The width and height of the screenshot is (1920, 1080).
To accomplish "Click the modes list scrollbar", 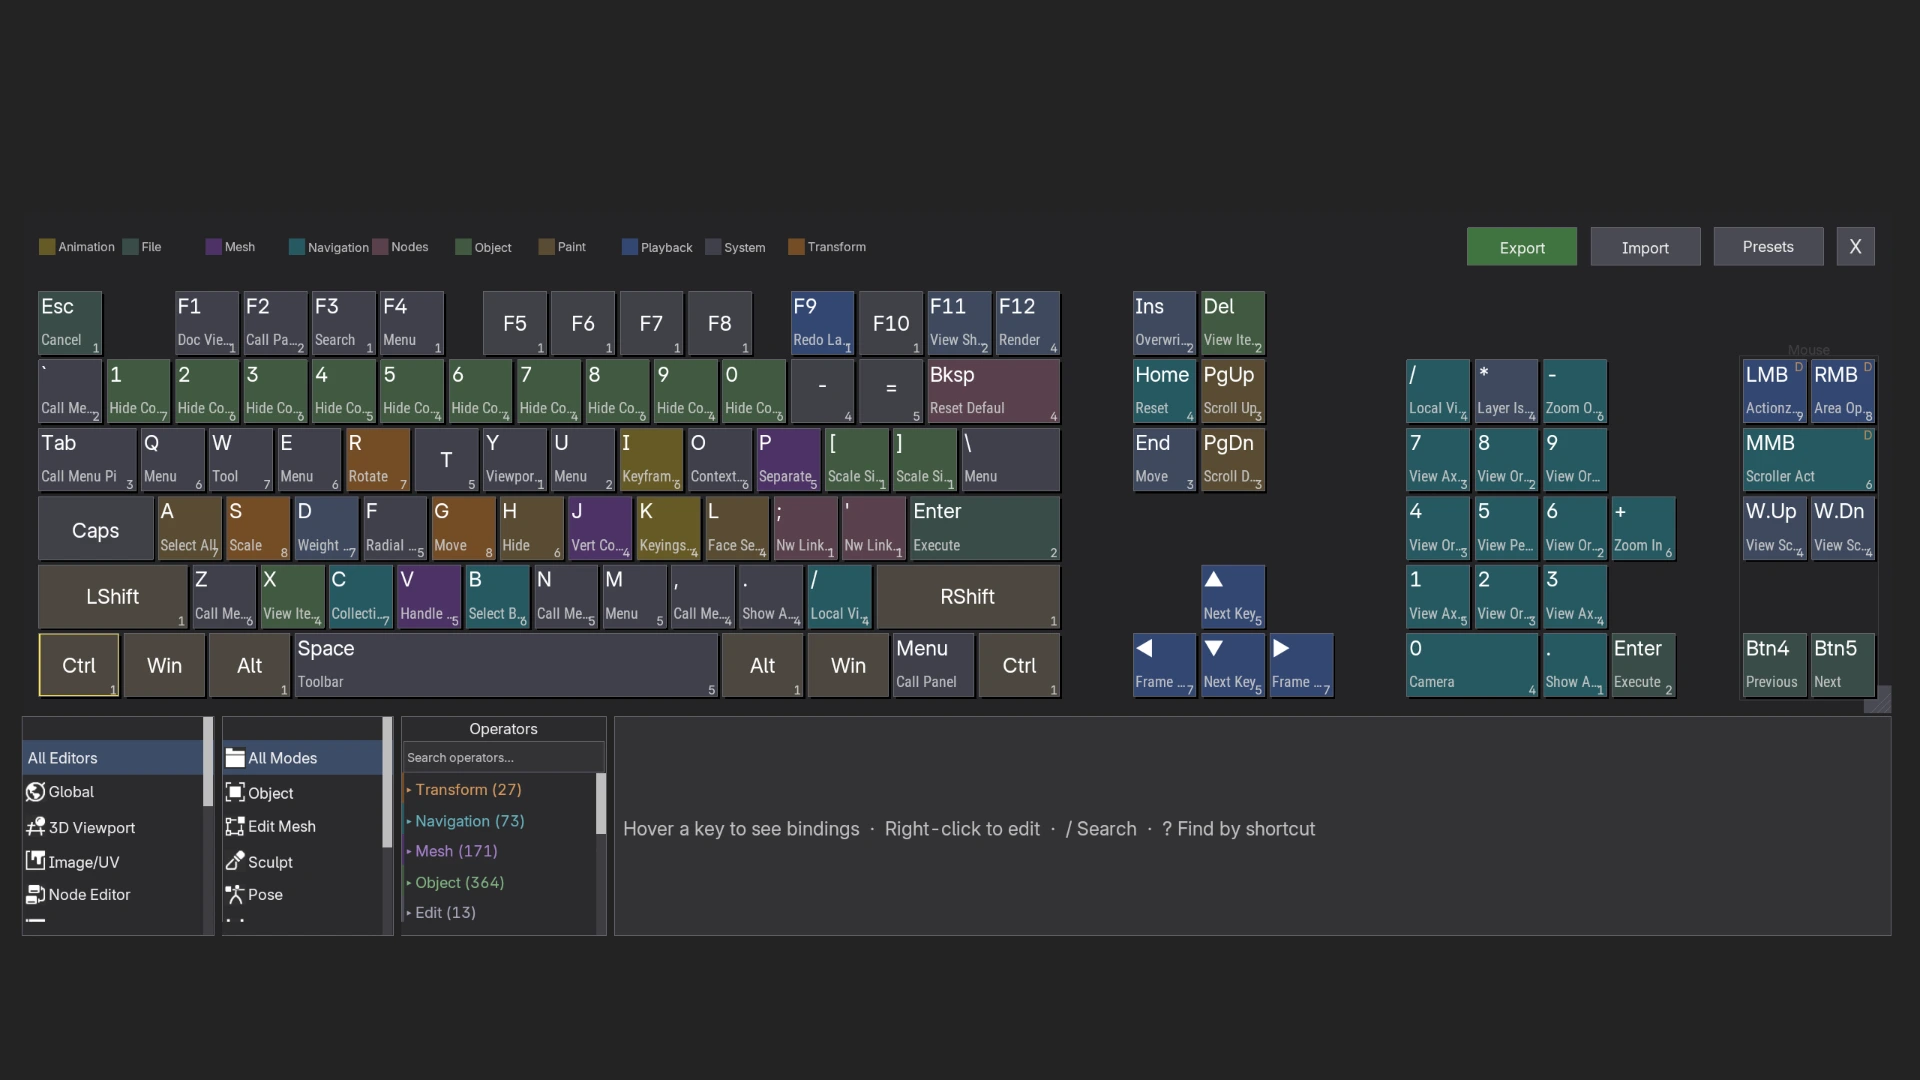I will pyautogui.click(x=387, y=782).
